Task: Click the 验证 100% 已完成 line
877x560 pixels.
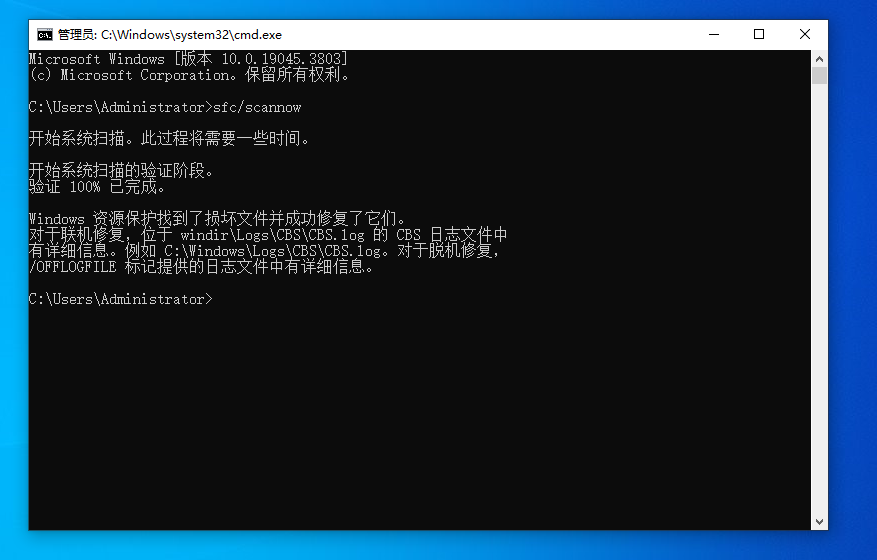Action: tap(97, 187)
